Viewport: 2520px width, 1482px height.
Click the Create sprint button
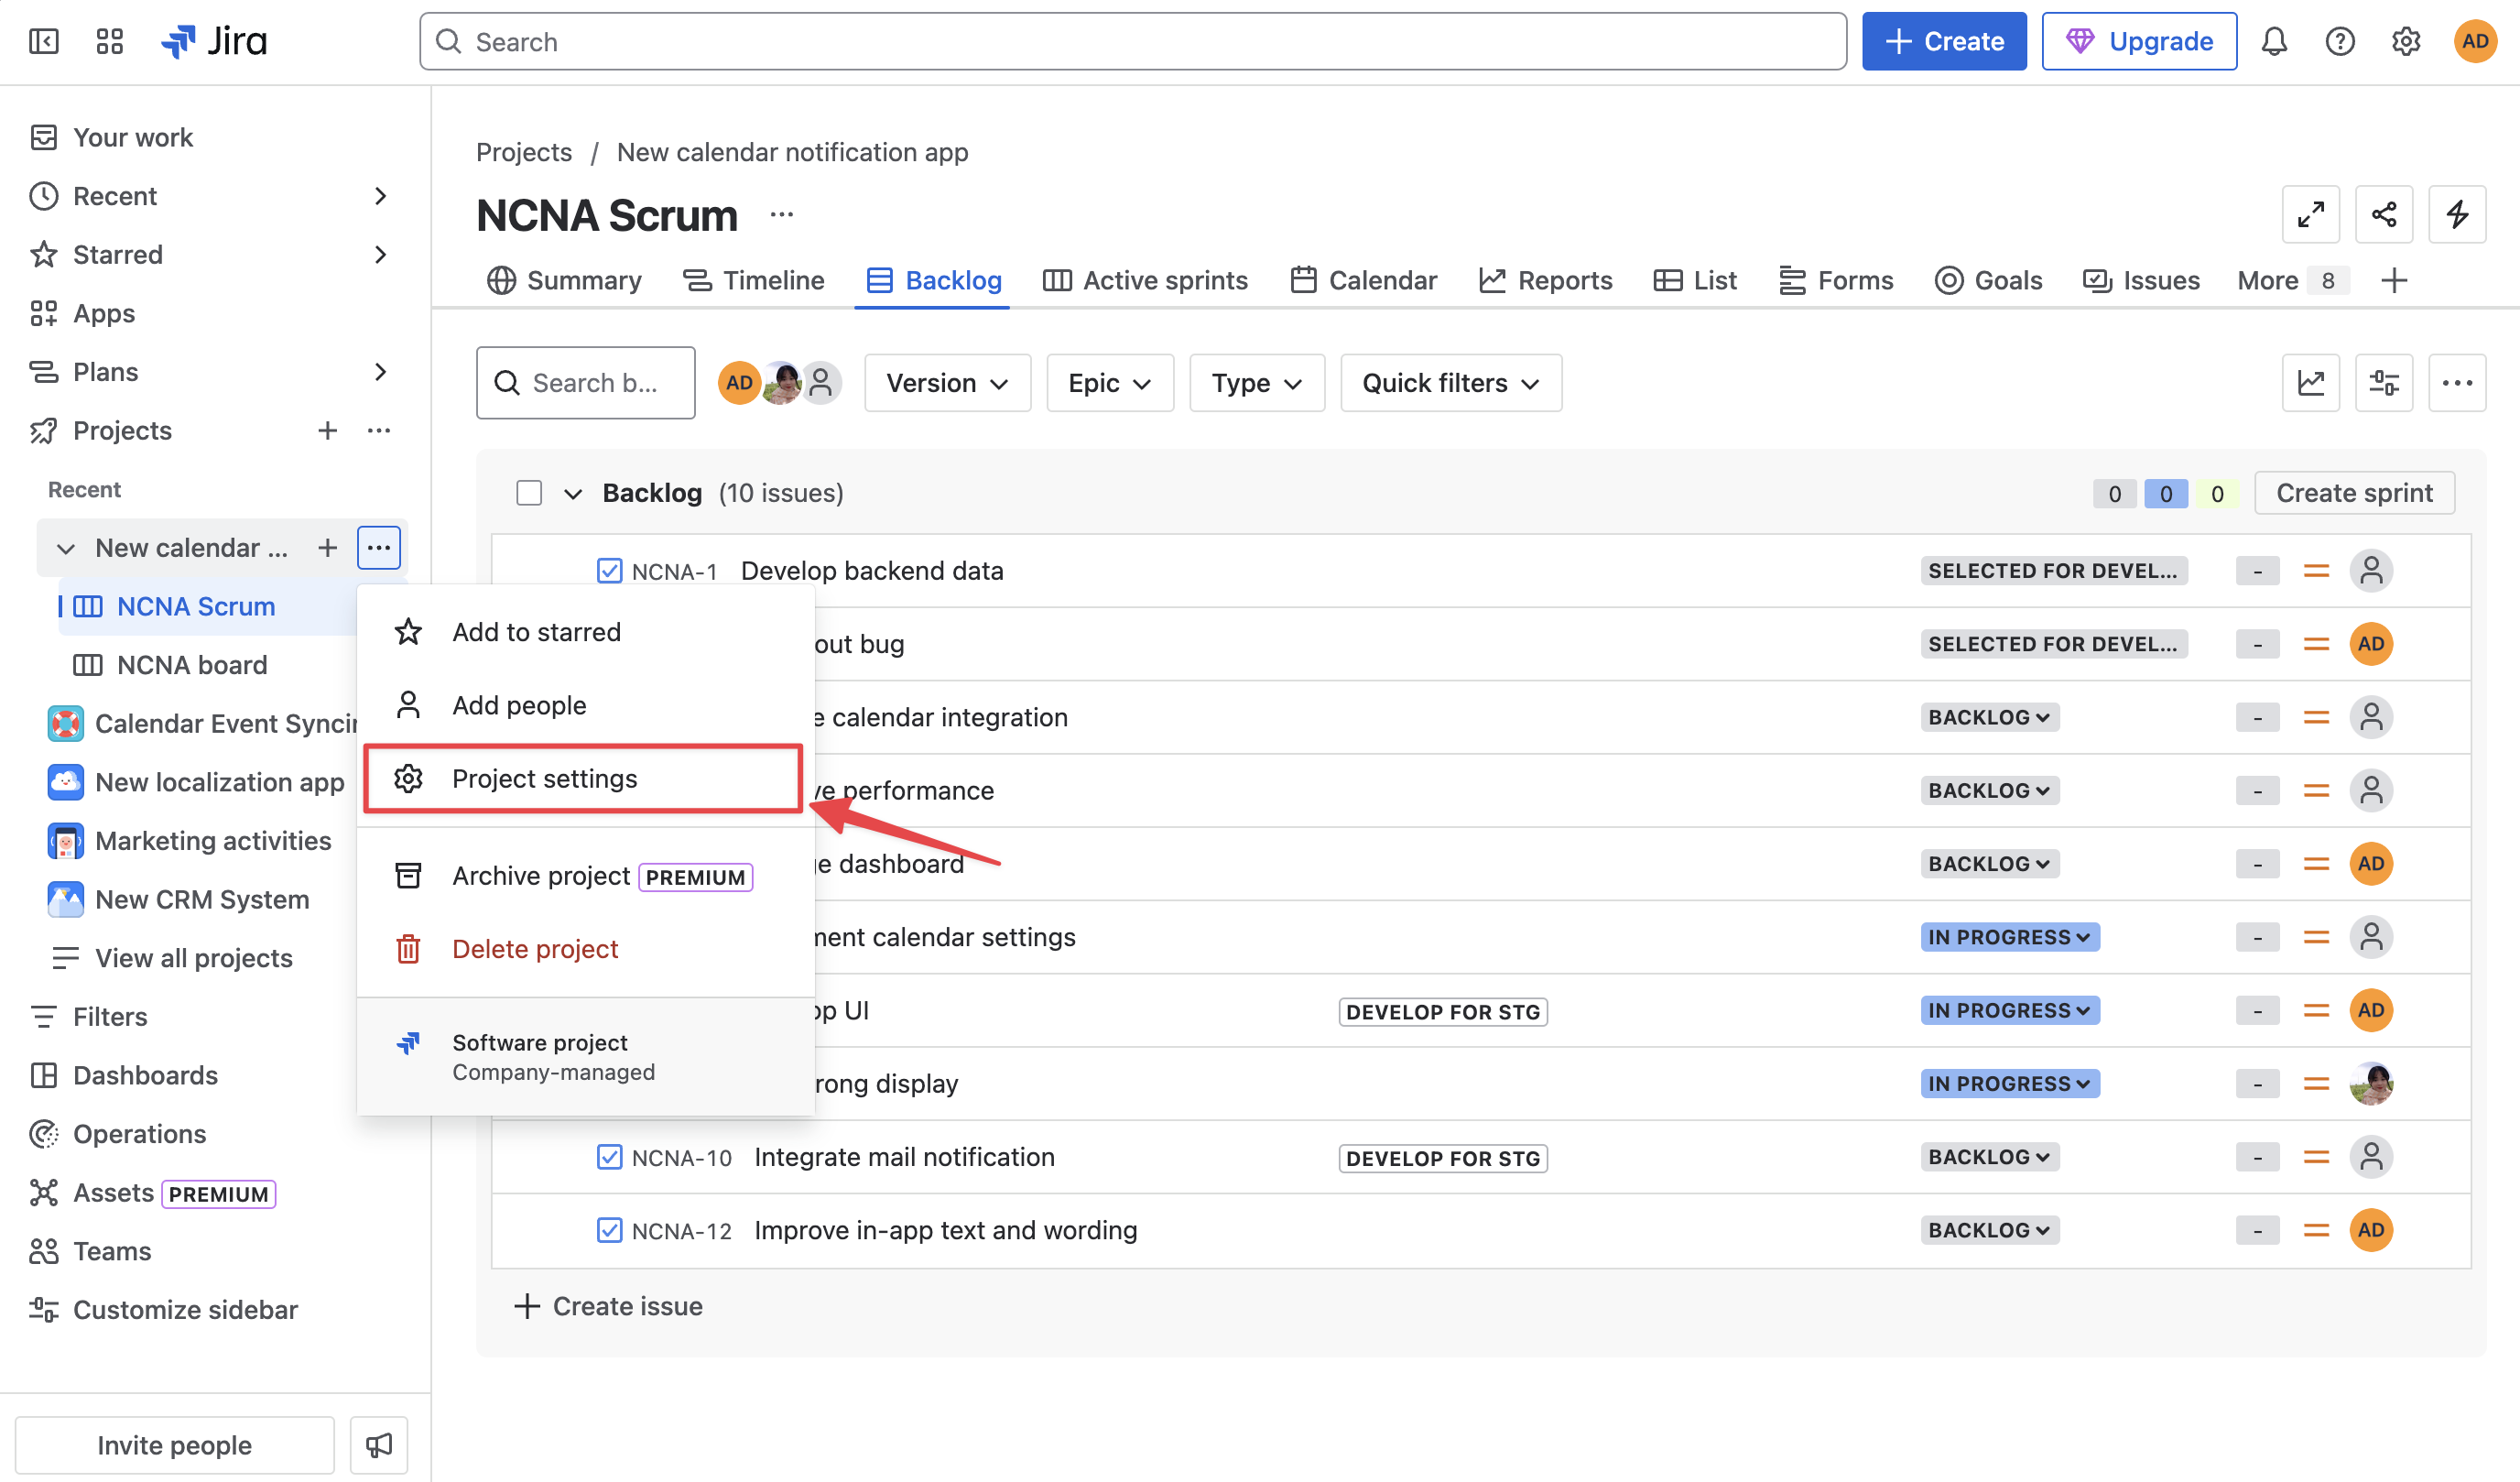2354,493
